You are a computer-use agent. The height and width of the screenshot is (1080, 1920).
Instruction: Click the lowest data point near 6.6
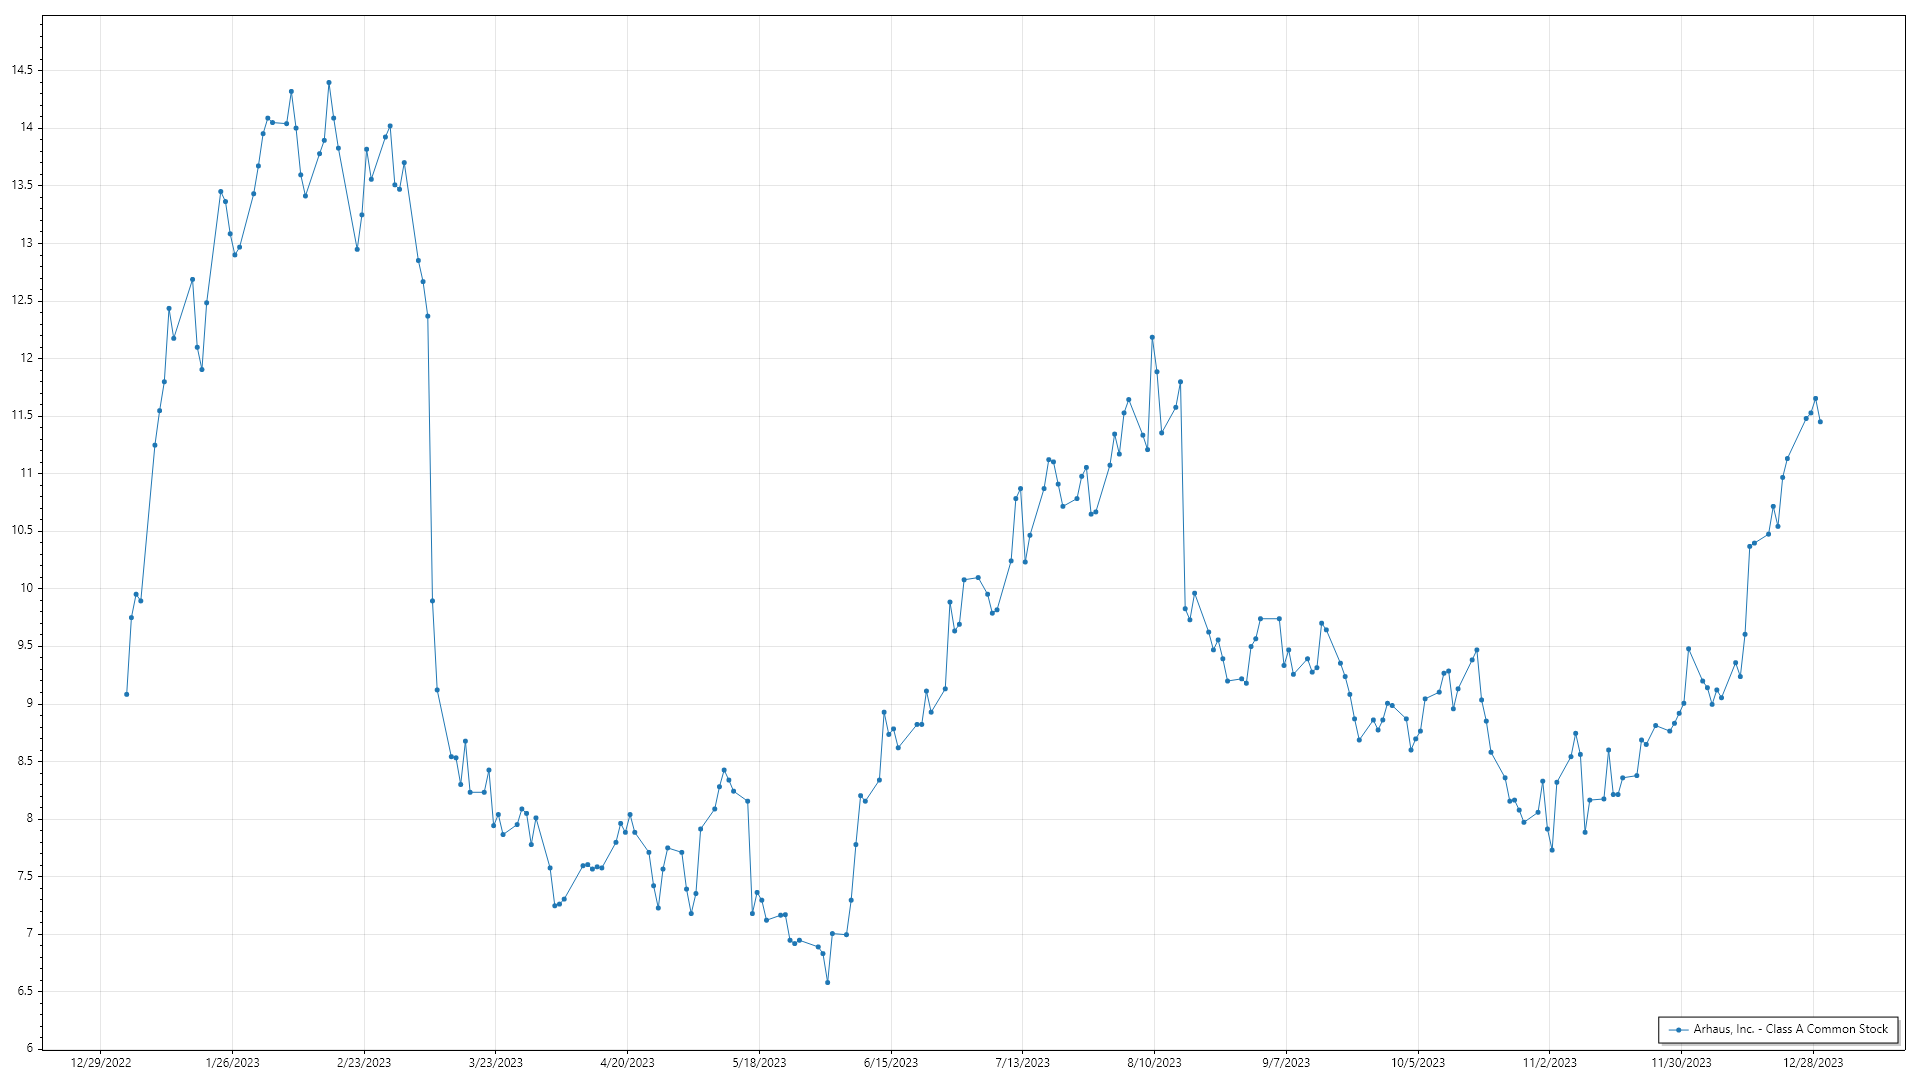pyautogui.click(x=827, y=982)
